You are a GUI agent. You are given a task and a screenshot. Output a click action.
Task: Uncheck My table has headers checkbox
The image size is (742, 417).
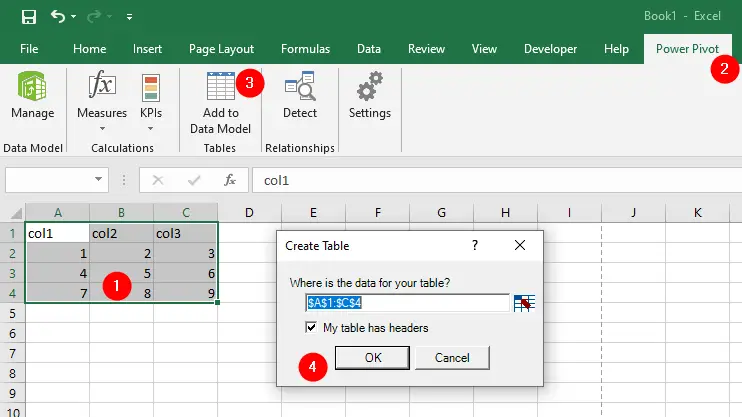pos(311,327)
